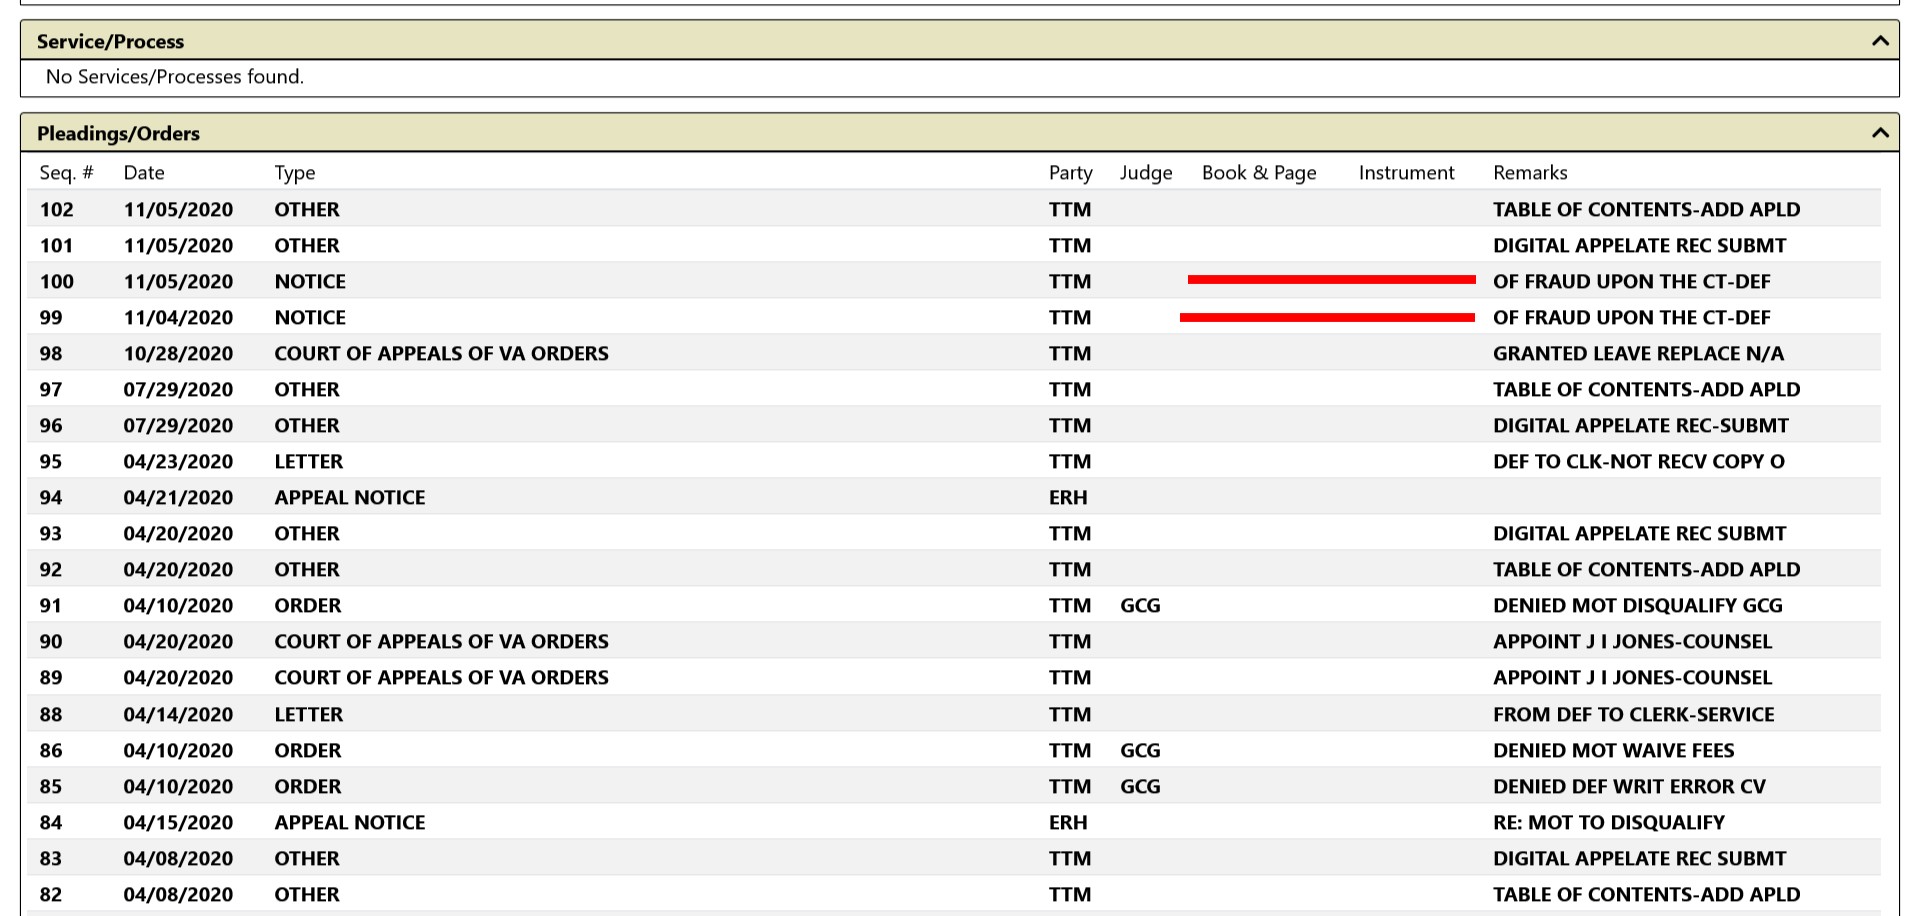Image resolution: width=1920 pixels, height=916 pixels.
Task: Click 'DIGITAL APPELATE REC-SUBMT' remark in row 96
Action: pos(1641,425)
